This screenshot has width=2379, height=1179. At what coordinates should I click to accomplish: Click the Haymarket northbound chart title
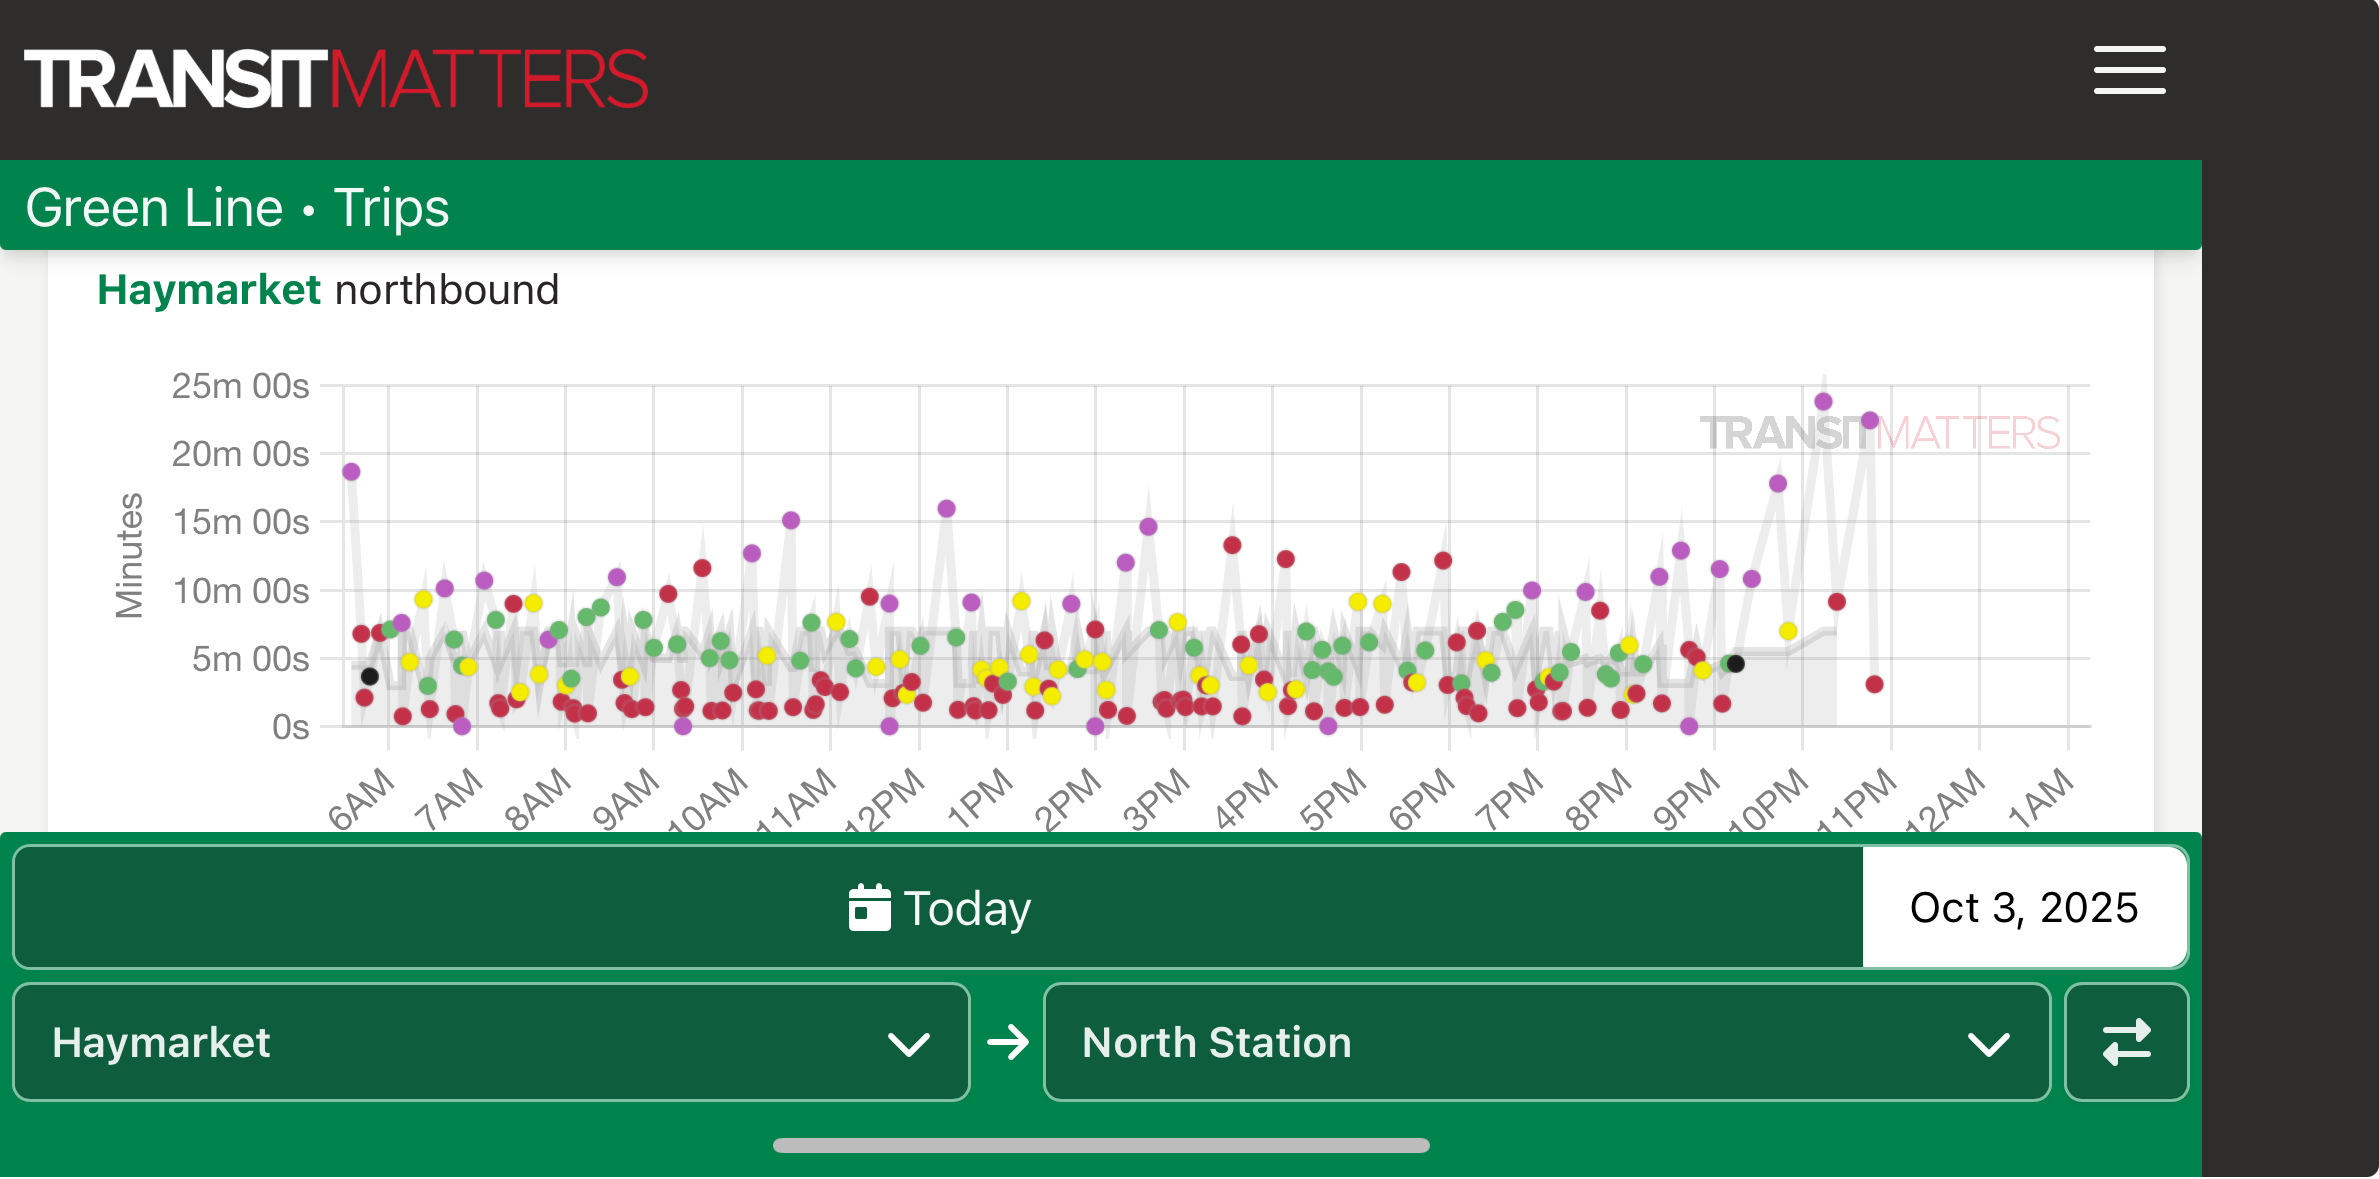(328, 290)
